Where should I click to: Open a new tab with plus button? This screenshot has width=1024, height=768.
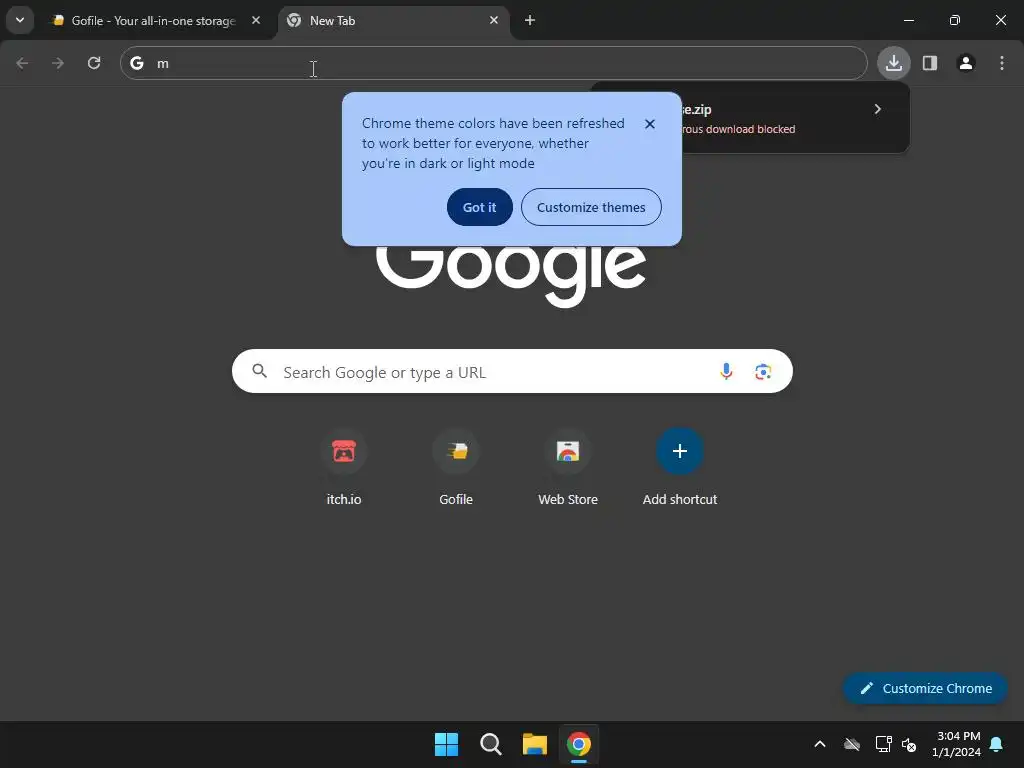point(530,20)
